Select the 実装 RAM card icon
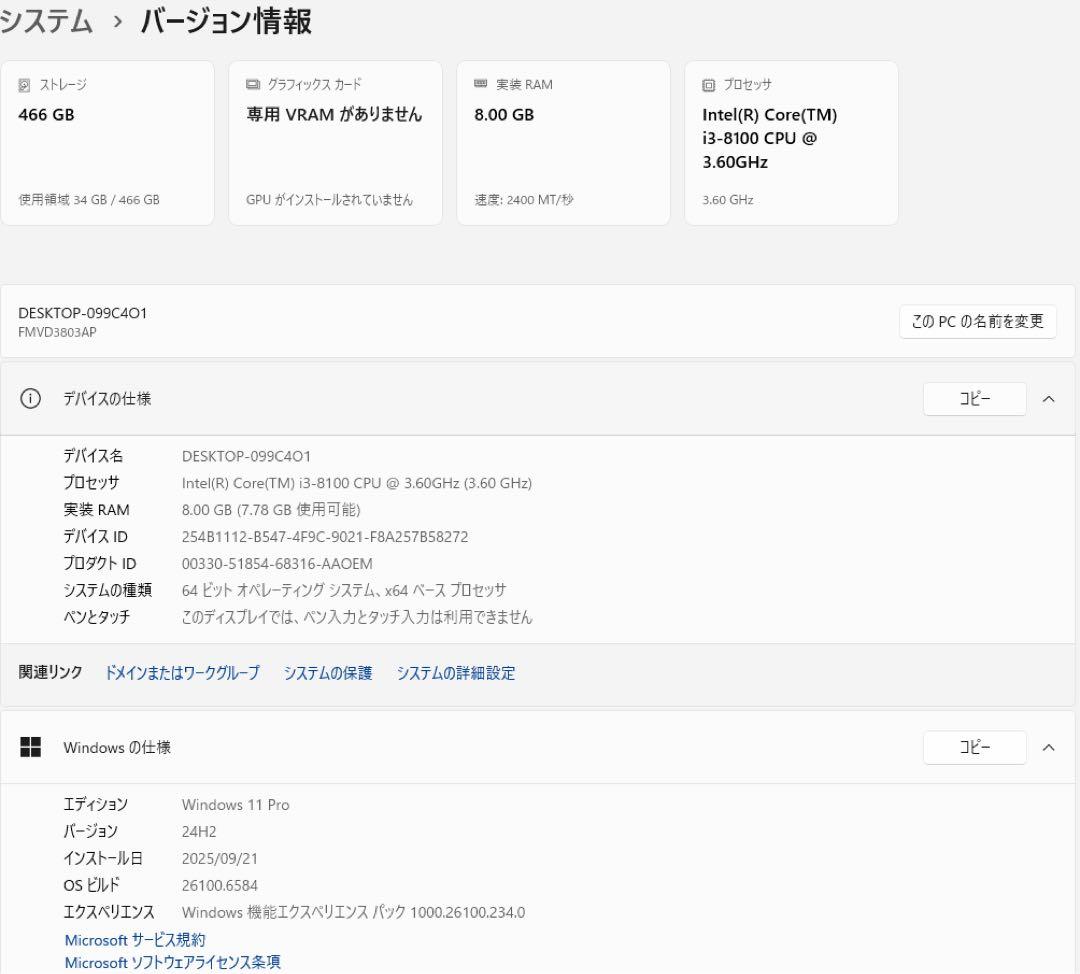The image size is (1080, 974). click(479, 84)
